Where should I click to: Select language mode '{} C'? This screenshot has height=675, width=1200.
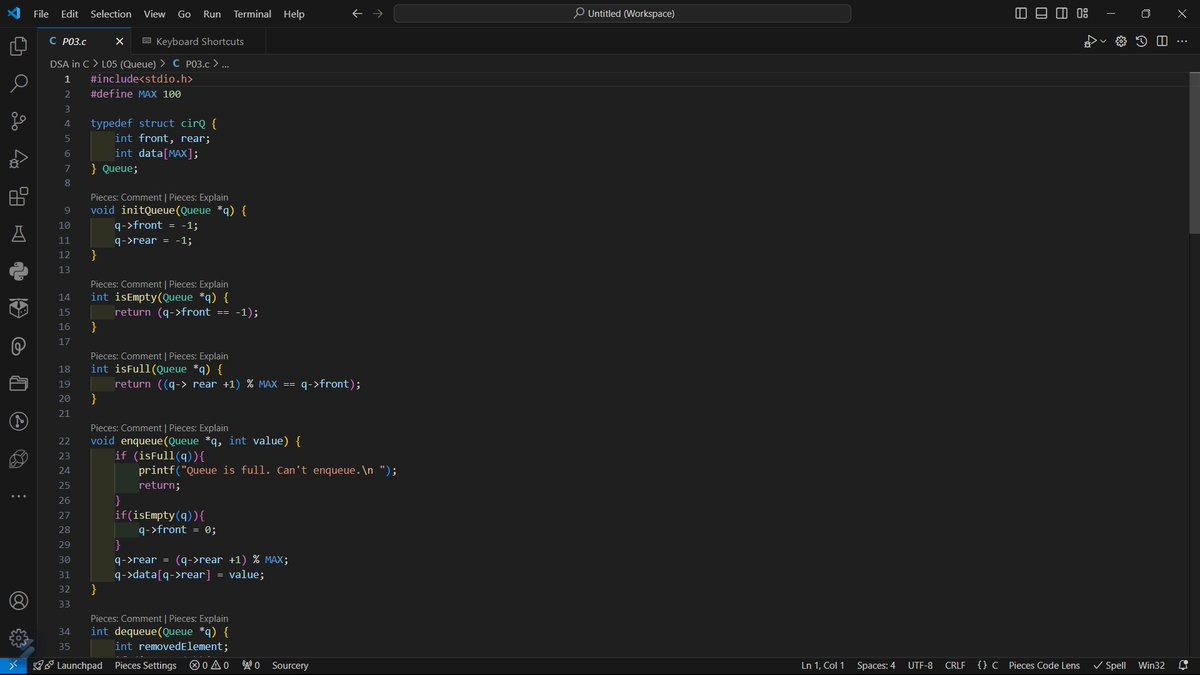(988, 665)
